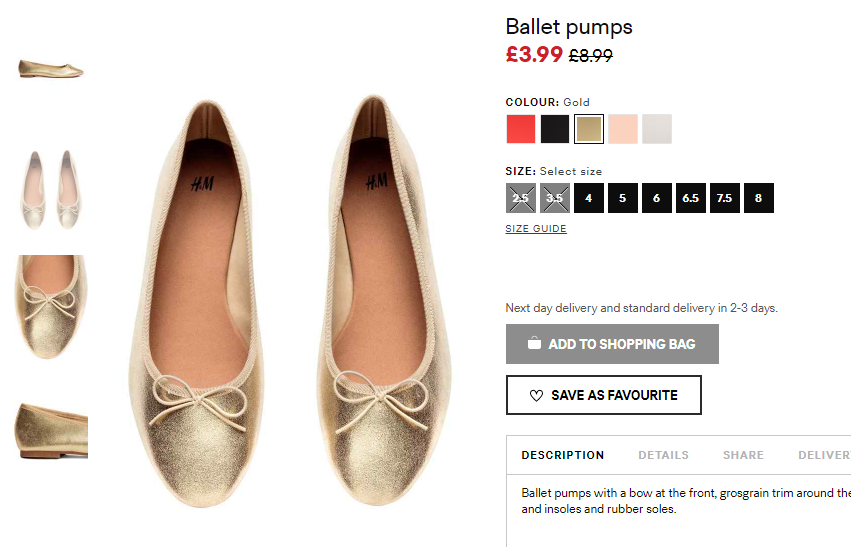Choose the light pink colour swatch
Screen dimensions: 851x547
tap(623, 129)
